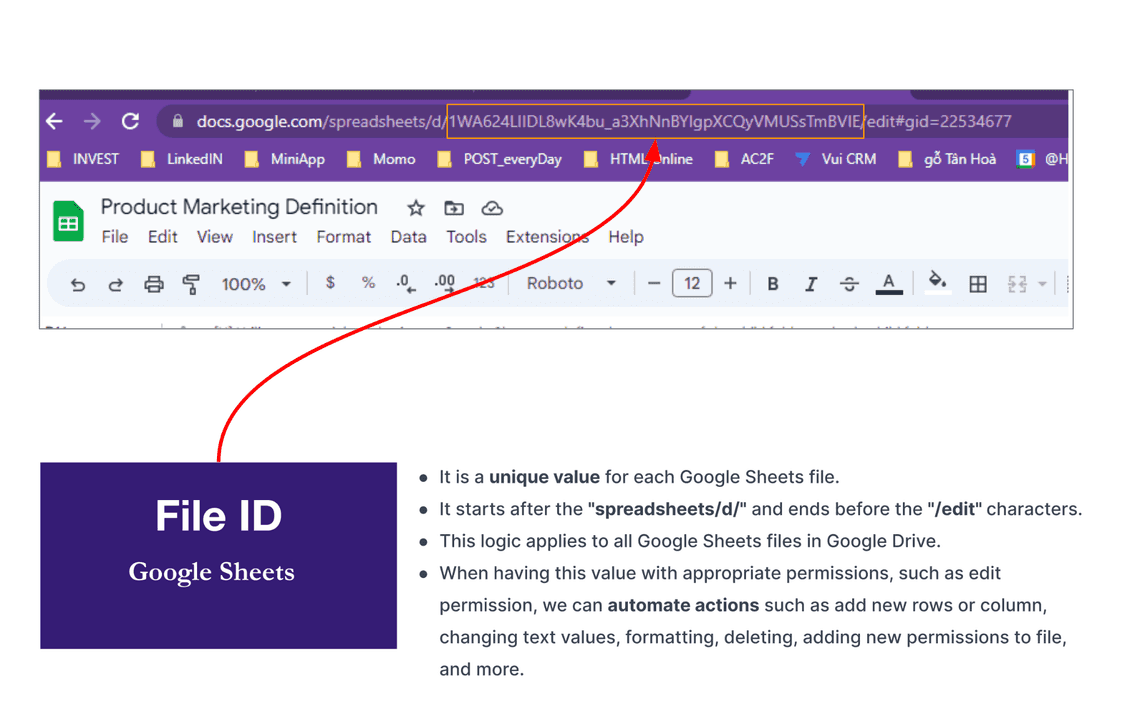1140x713 pixels.
Task: Open the 100% zoom dropdown
Action: pos(255,283)
